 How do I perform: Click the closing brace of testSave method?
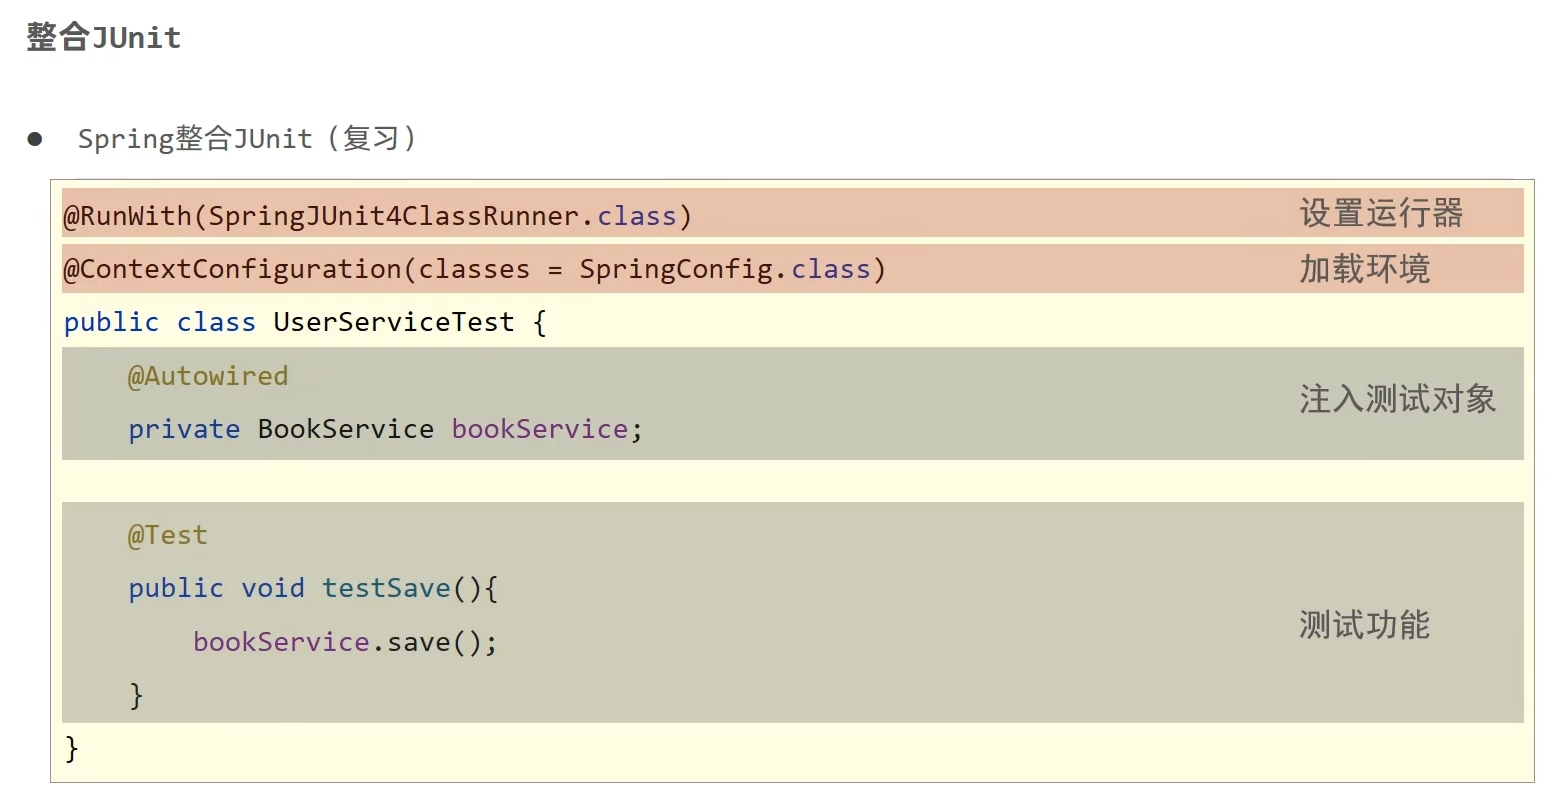136,695
